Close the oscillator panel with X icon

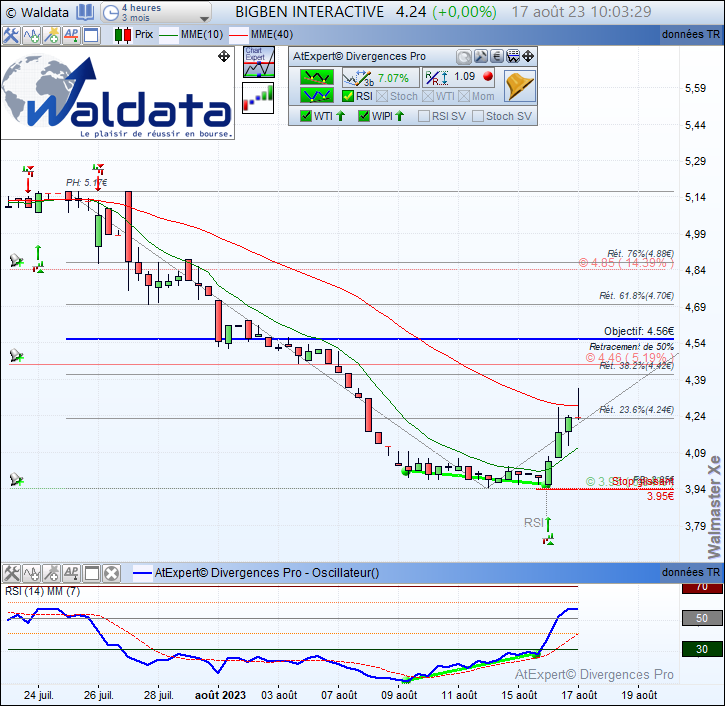[111, 573]
